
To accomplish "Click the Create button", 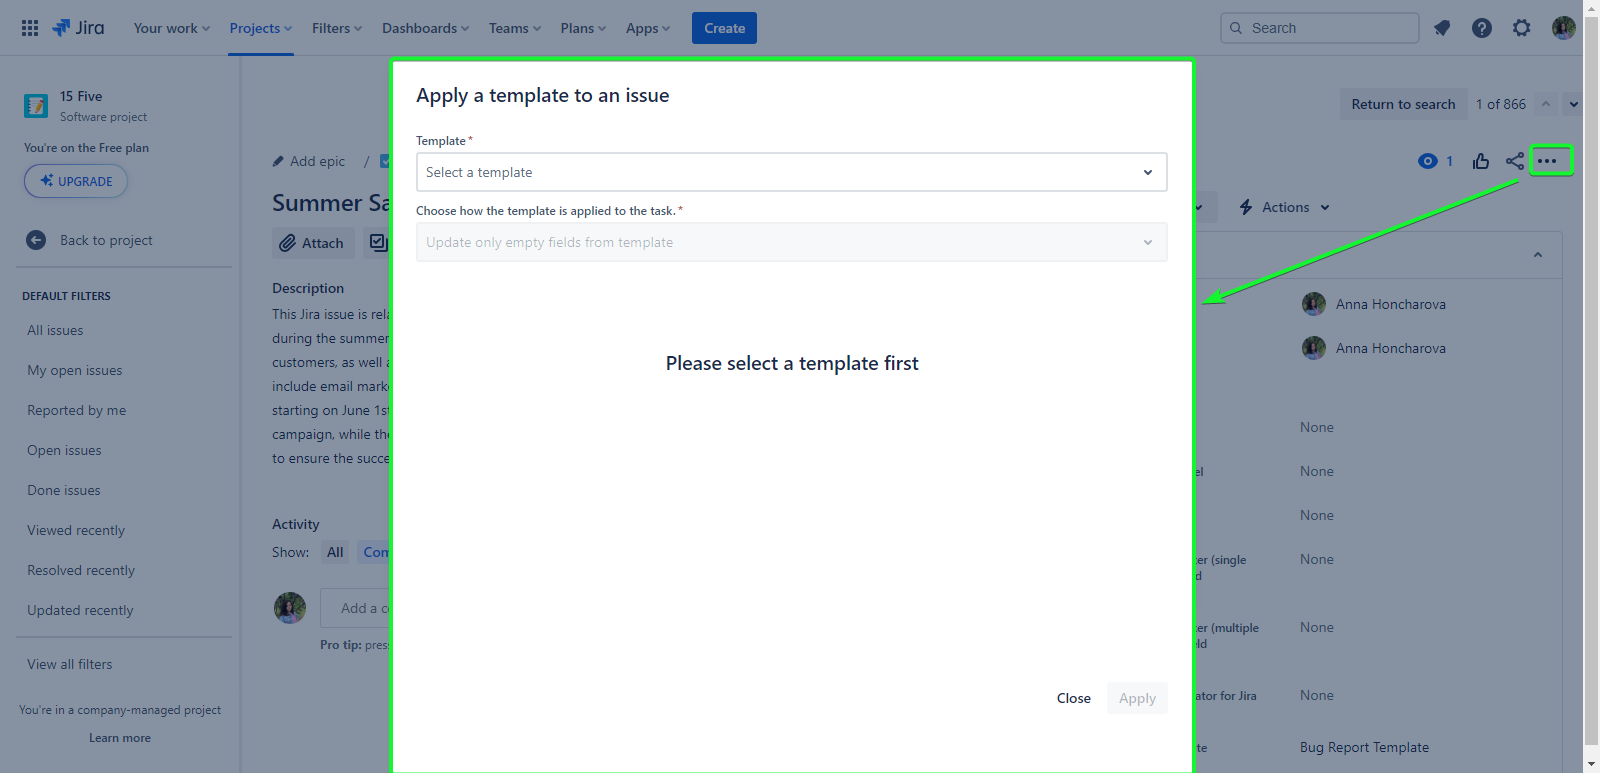I will (x=724, y=28).
